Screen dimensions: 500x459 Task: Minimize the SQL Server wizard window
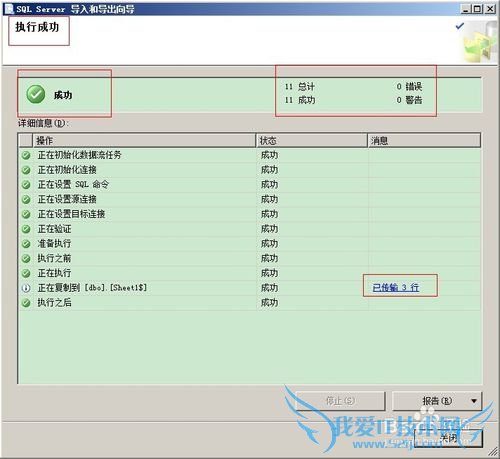pyautogui.click(x=466, y=9)
